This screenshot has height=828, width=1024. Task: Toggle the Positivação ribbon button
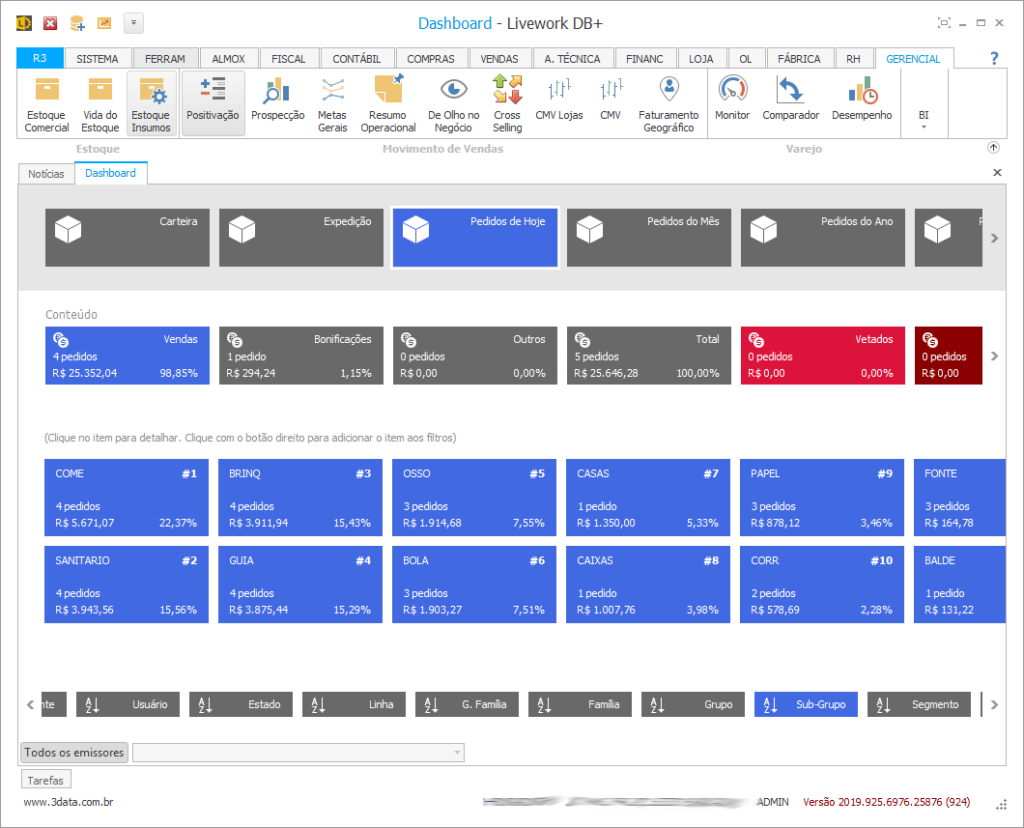tap(213, 104)
